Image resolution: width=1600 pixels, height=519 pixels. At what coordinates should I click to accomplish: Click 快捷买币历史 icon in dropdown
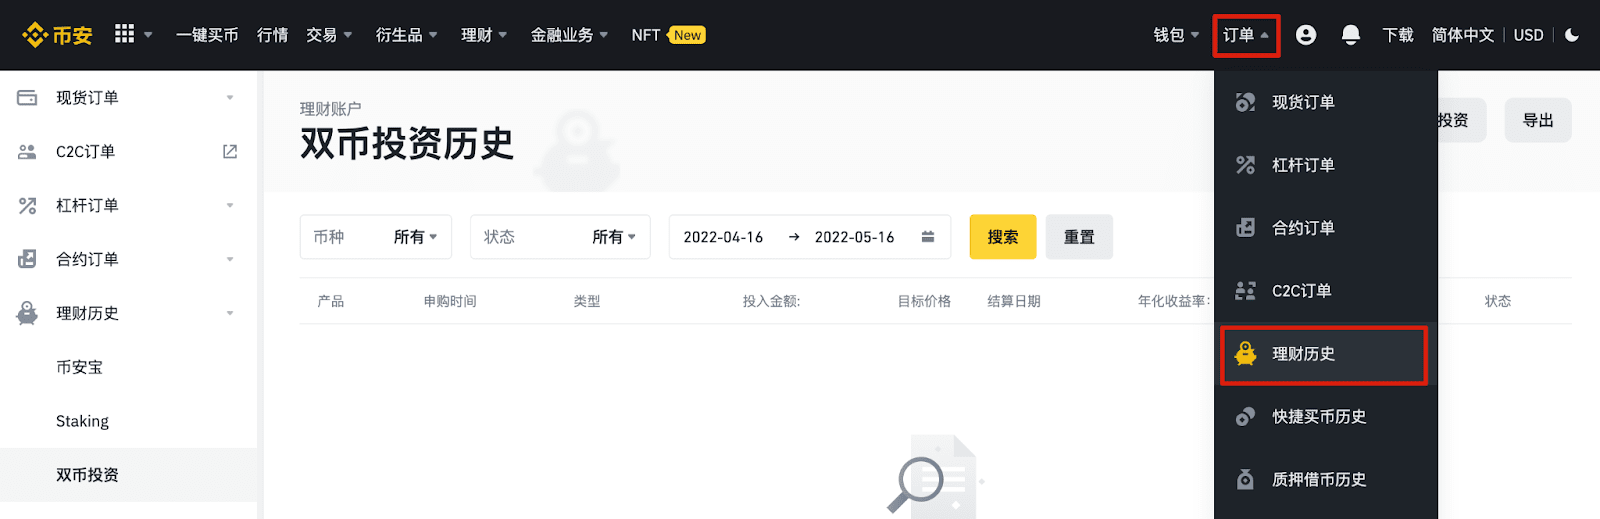click(x=1245, y=417)
